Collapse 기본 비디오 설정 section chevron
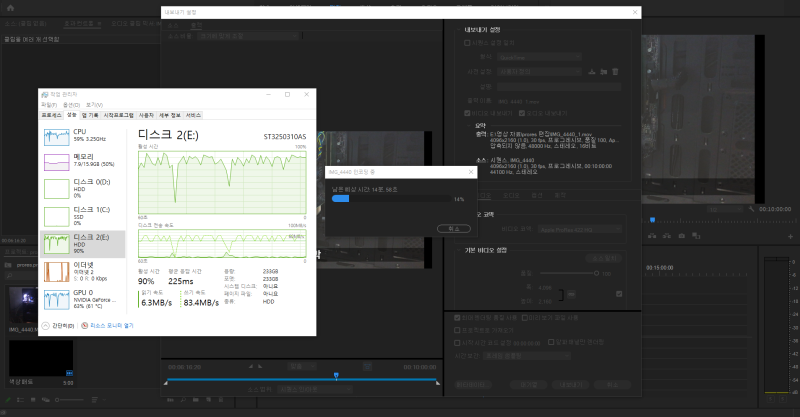Screen dimensions: 800x417 pyautogui.click(x=459, y=250)
